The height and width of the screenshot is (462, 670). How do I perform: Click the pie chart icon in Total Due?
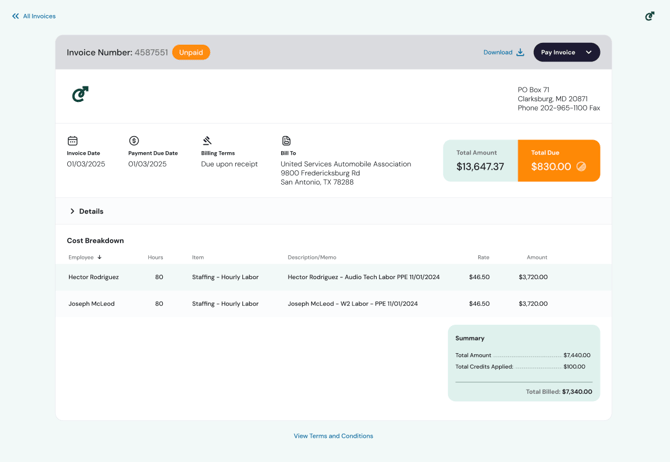click(581, 167)
